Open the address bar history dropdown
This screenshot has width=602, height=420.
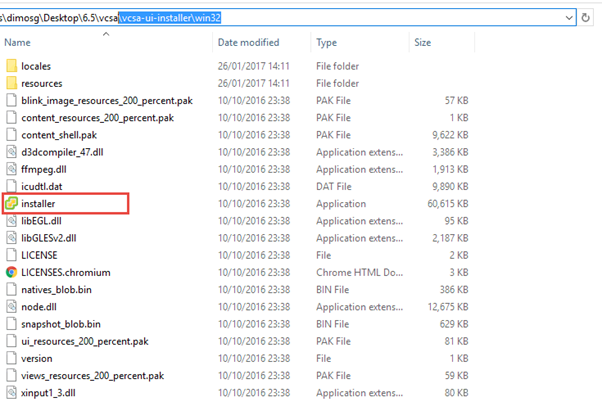pyautogui.click(x=569, y=18)
